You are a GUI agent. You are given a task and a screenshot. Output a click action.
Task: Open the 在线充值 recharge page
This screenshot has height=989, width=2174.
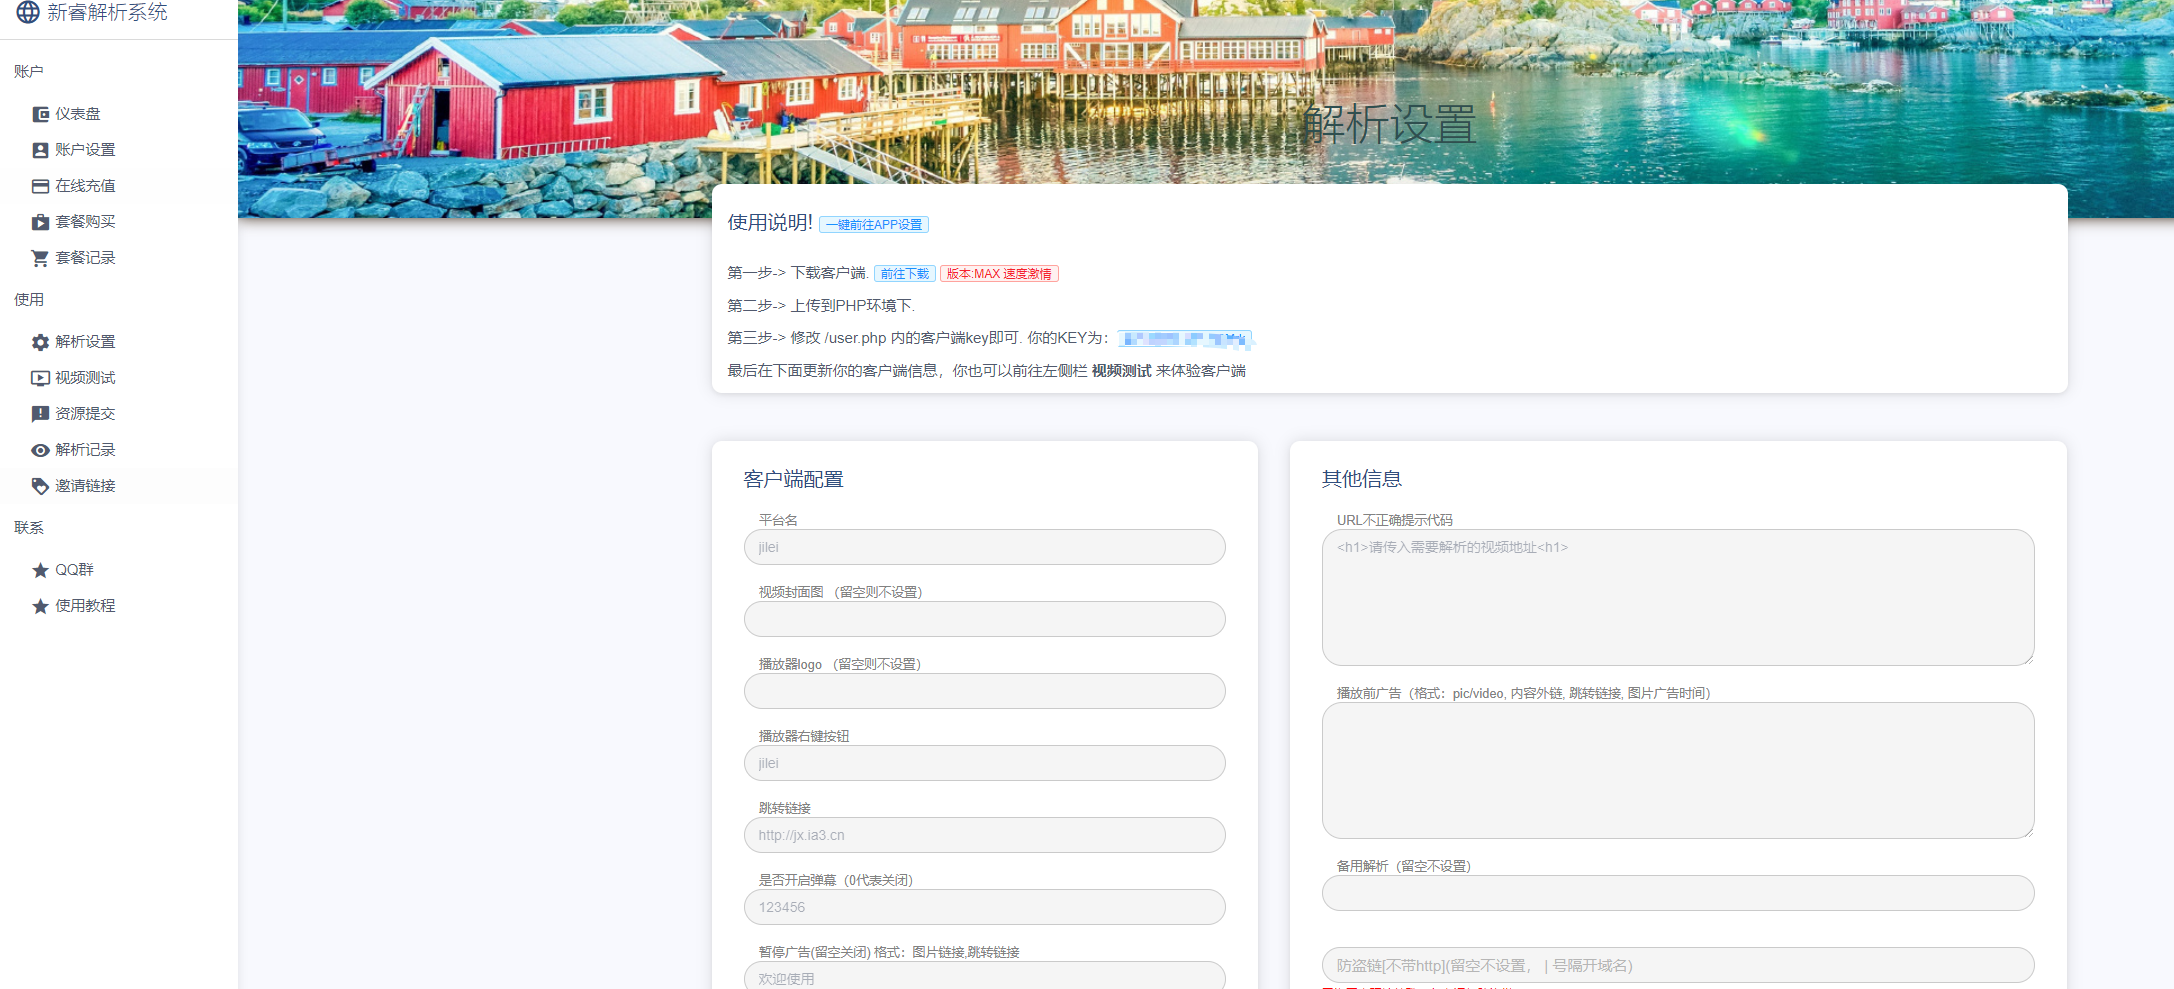point(85,185)
